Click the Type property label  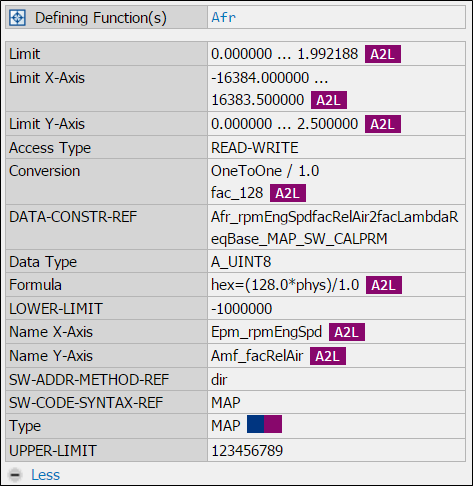(25, 426)
